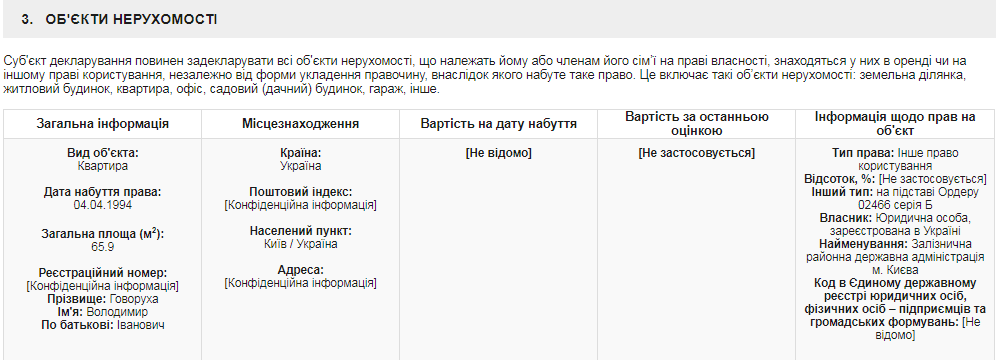Select 'Залізнична районна державна адміністрація' owner name

[895, 257]
